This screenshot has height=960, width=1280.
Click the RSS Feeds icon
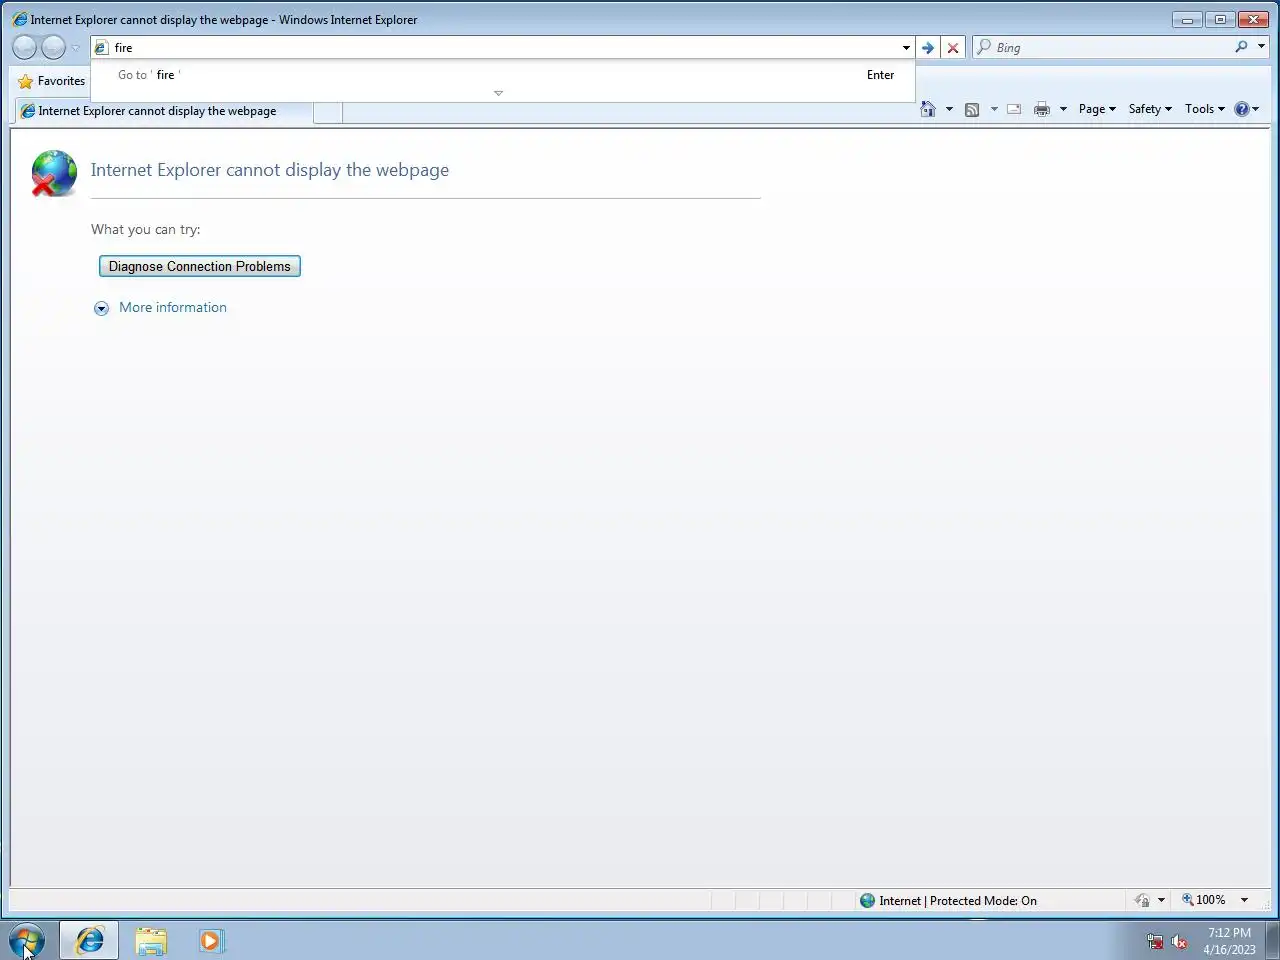[x=972, y=109]
